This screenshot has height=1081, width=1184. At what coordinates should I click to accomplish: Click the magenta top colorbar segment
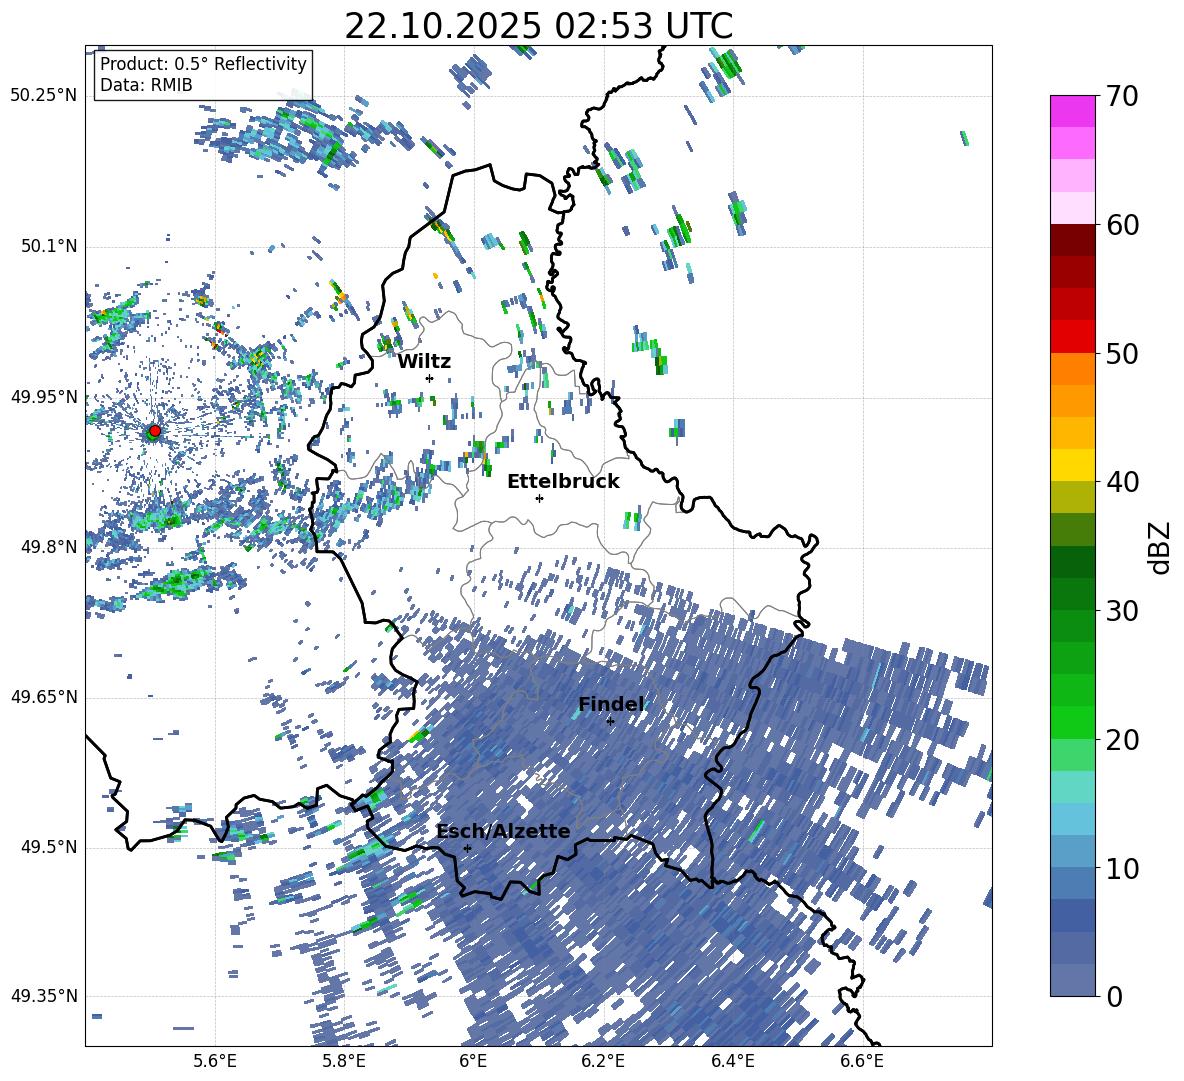1072,111
